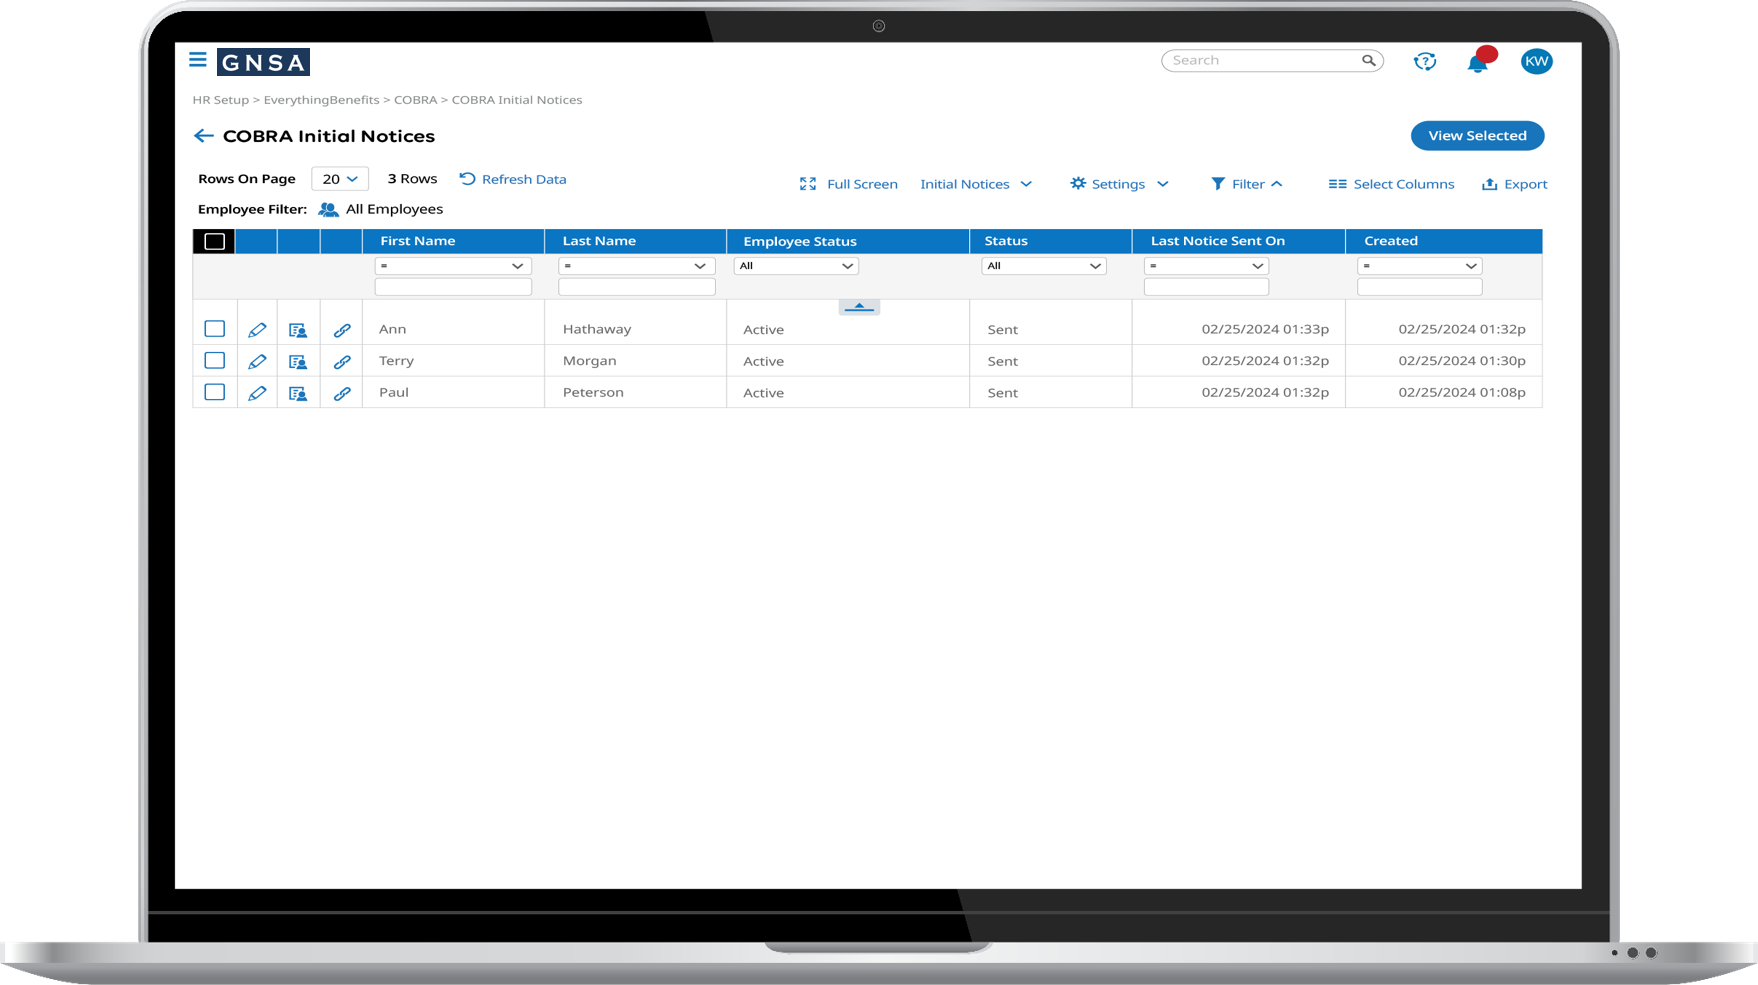Collapse the Initial Notices dropdown menu
The height and width of the screenshot is (985, 1758).
(1028, 184)
